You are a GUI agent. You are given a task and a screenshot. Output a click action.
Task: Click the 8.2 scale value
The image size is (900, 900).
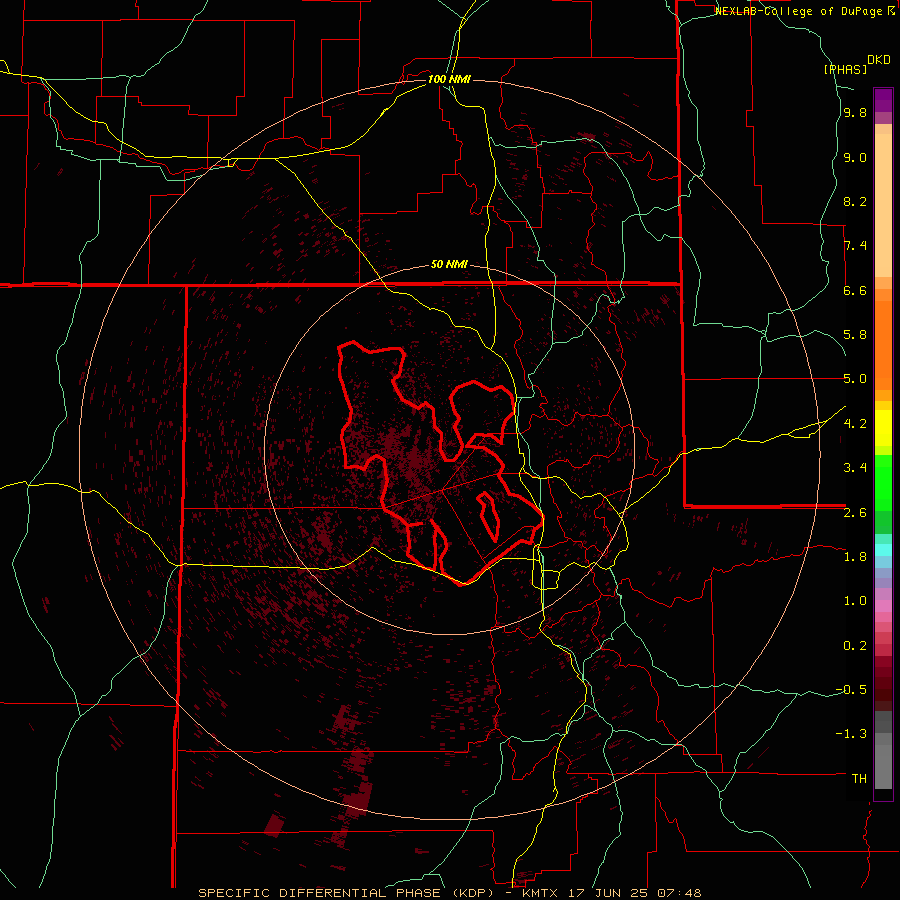pyautogui.click(x=855, y=201)
